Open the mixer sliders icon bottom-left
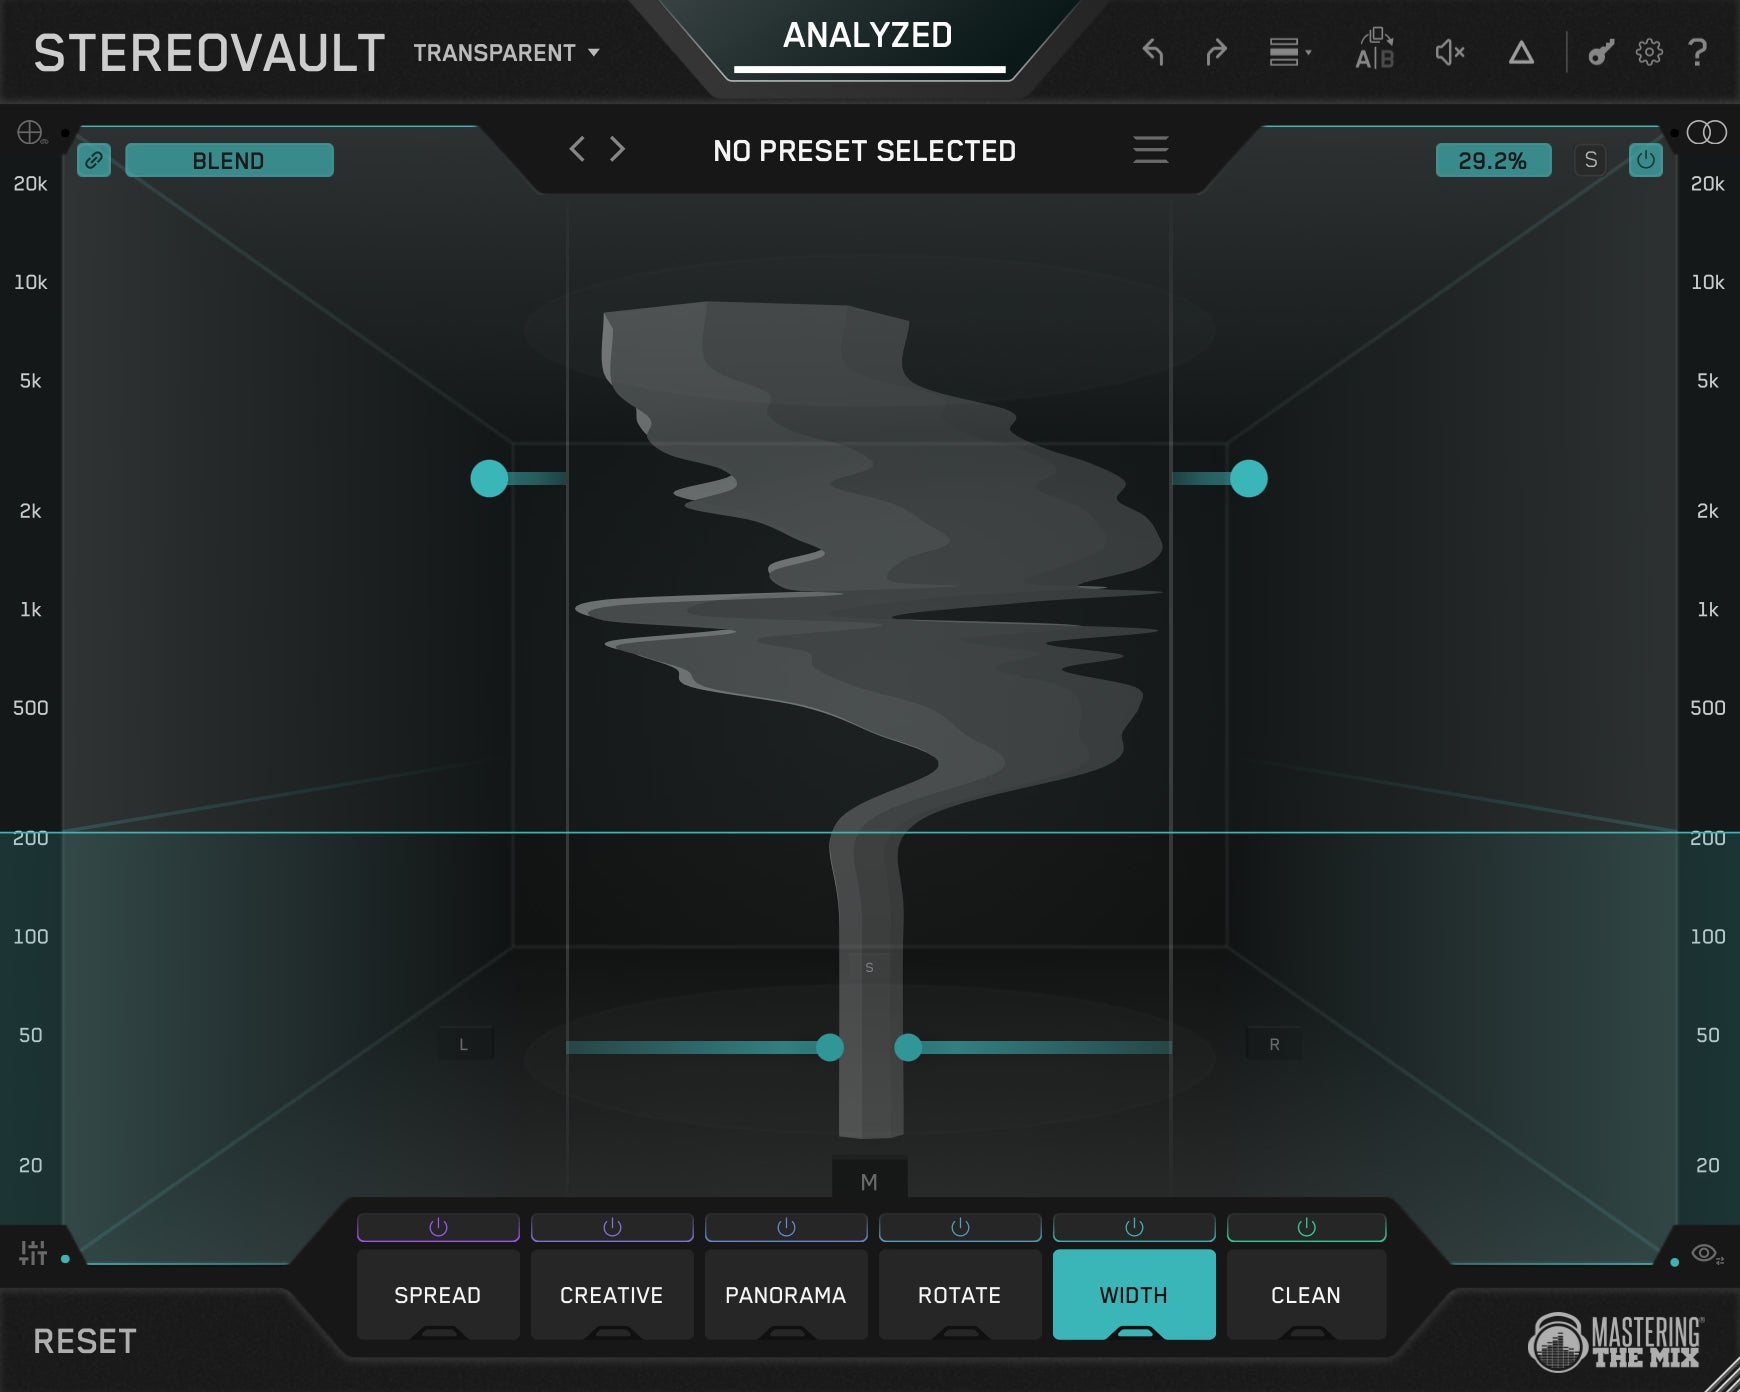Viewport: 1740px width, 1392px height. (x=33, y=1252)
